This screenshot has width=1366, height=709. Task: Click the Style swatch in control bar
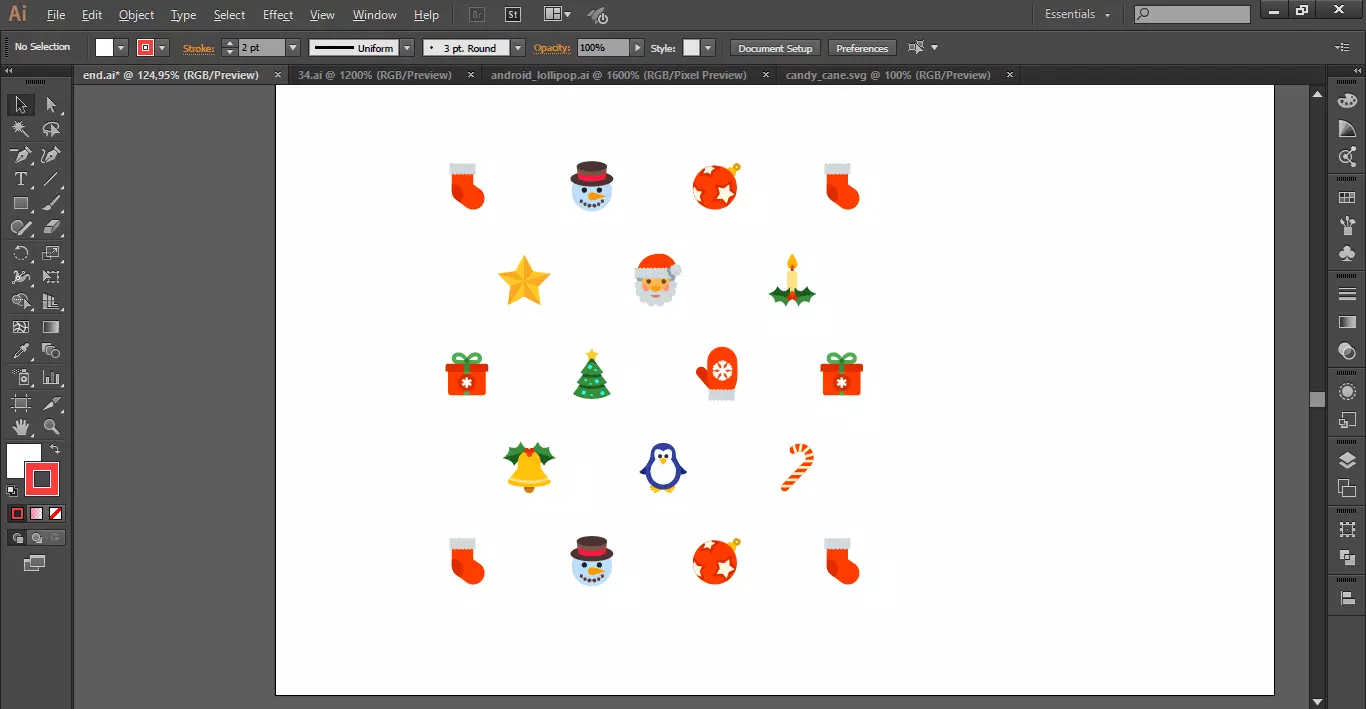691,48
